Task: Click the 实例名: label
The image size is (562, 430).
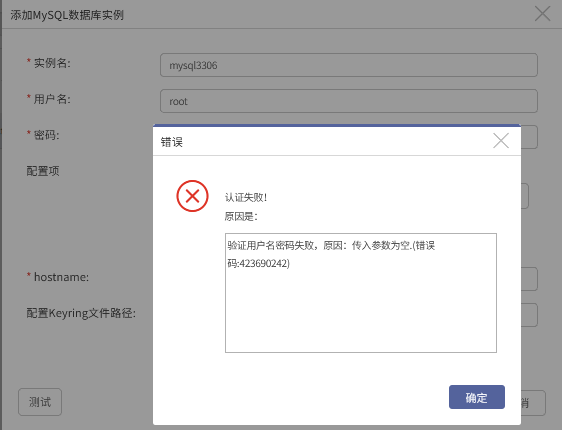Action: (x=52, y=63)
